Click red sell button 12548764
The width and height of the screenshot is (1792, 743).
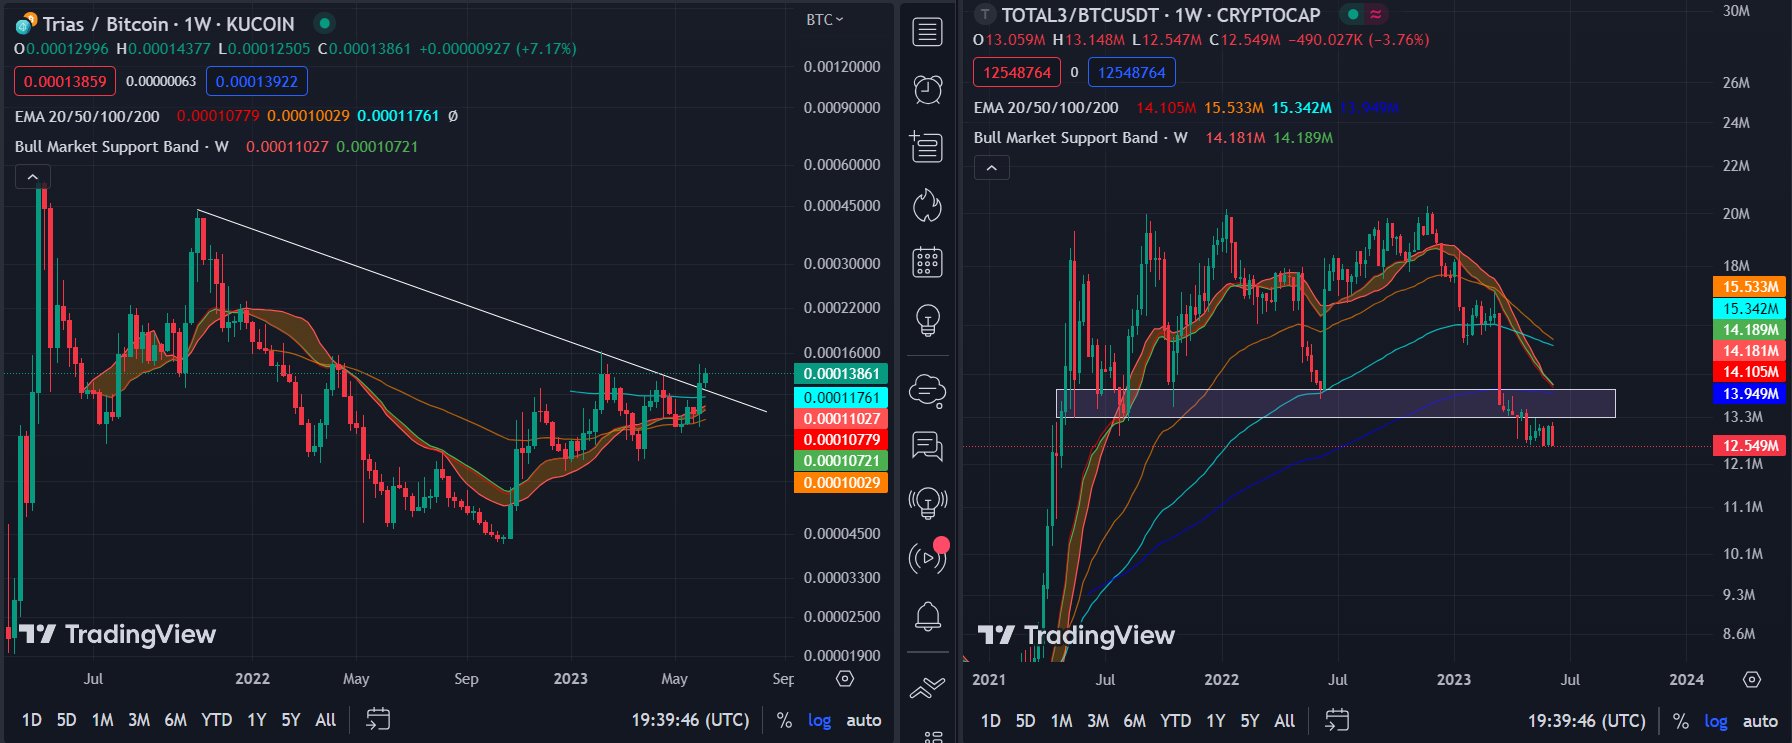tap(1017, 72)
